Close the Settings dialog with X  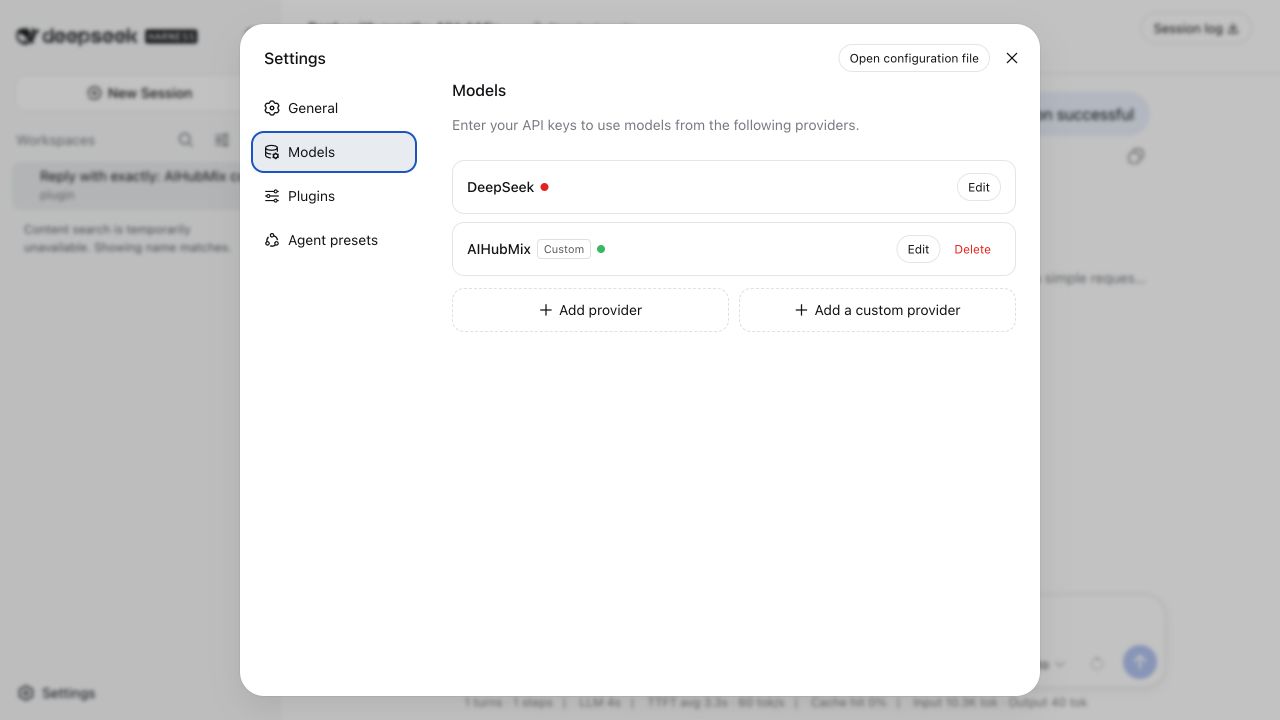click(1012, 58)
